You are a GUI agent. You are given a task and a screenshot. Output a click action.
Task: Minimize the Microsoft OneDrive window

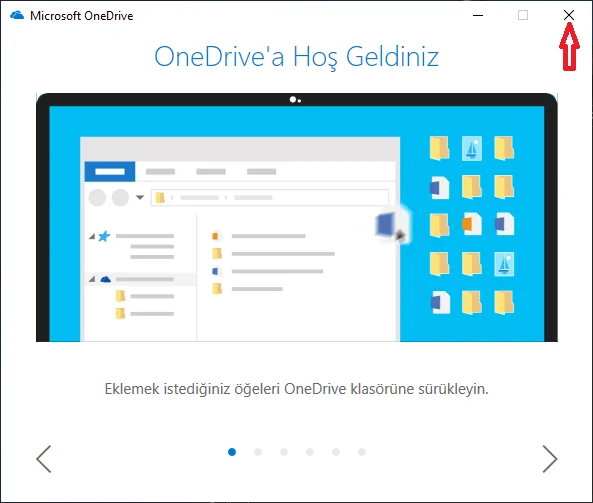pos(478,16)
